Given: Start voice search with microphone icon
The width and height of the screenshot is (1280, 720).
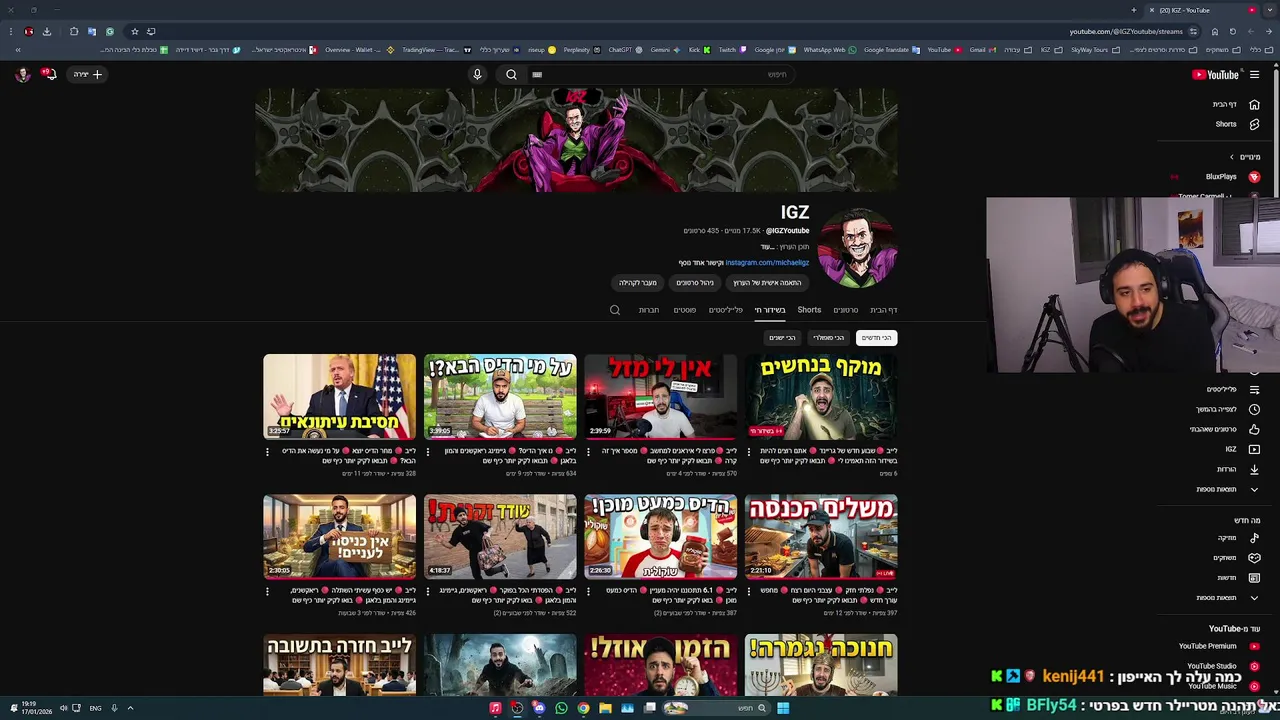Looking at the screenshot, I should 477,74.
